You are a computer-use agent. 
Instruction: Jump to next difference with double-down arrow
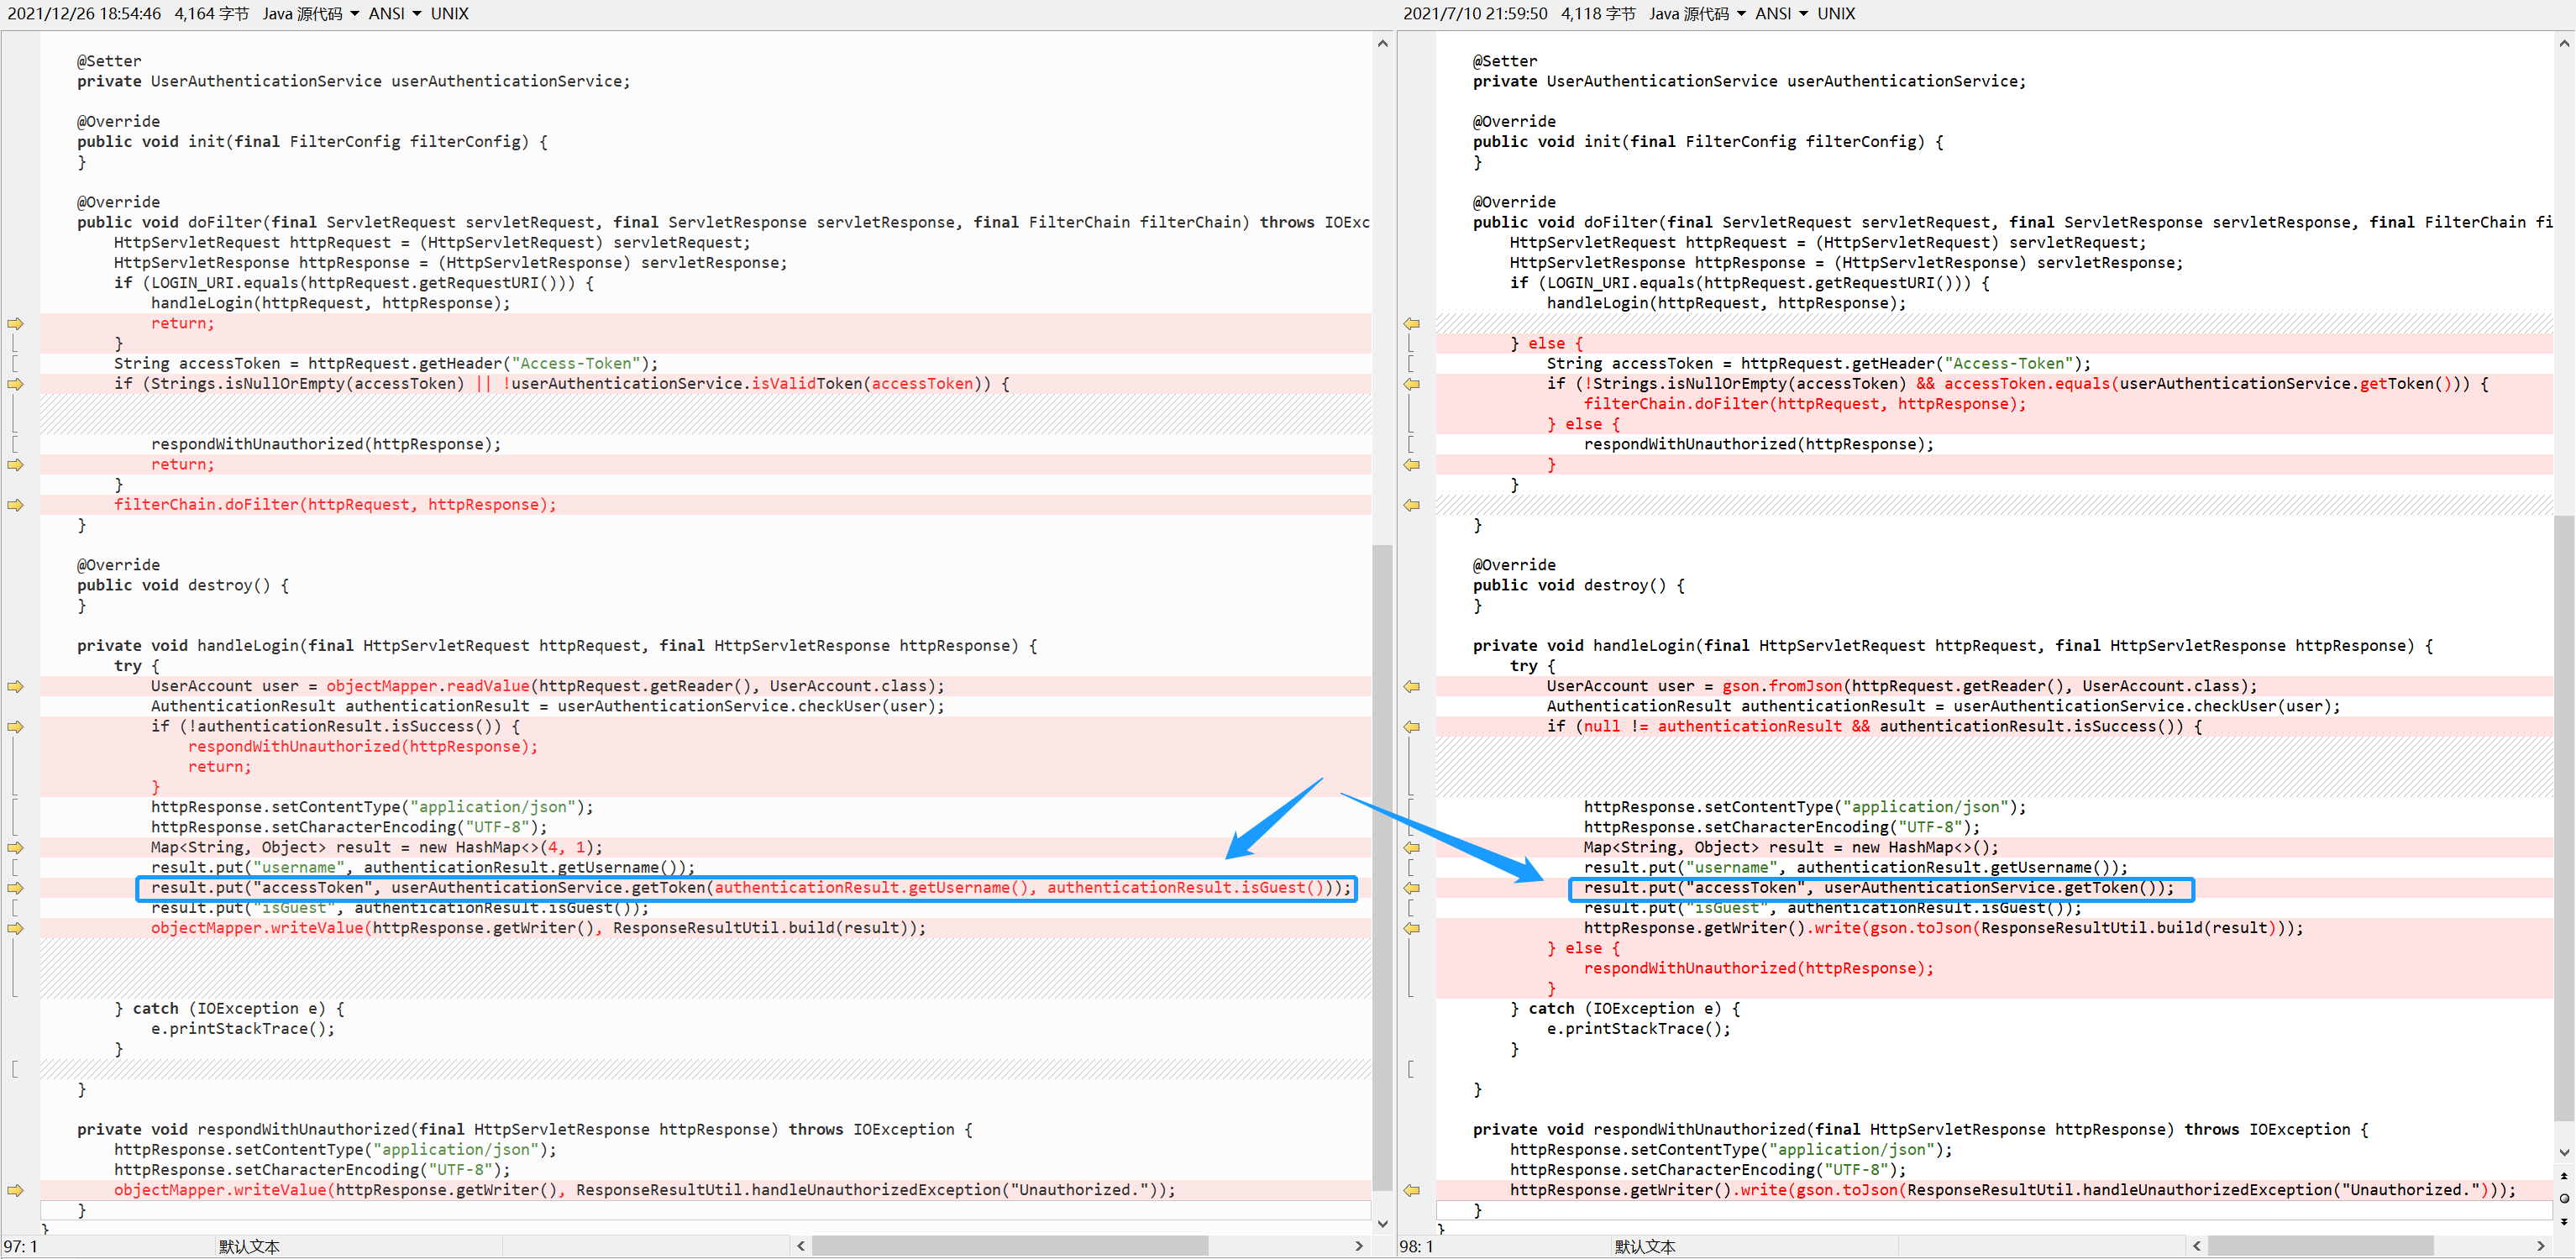pos(2564,1221)
